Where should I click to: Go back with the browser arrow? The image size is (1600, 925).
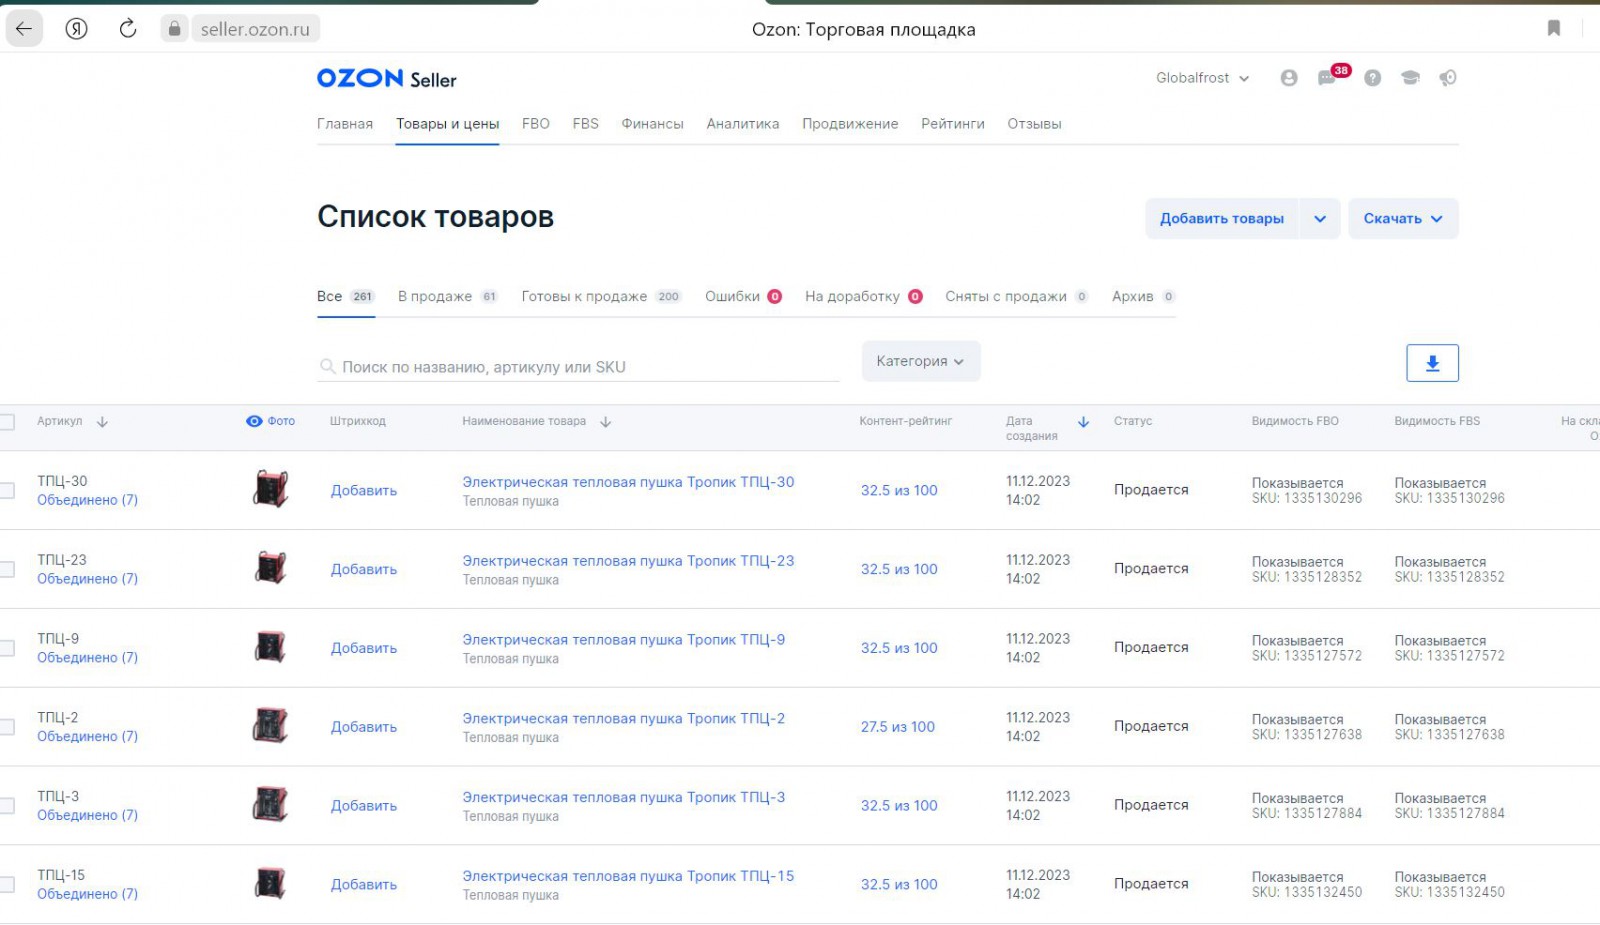coord(24,29)
